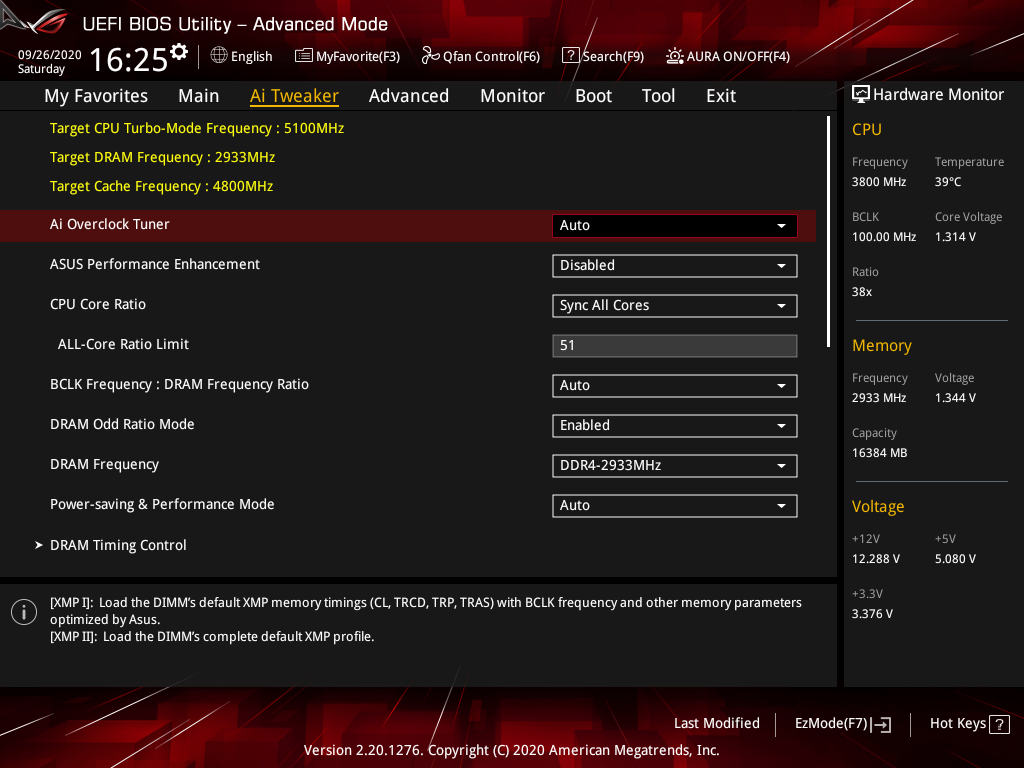Click the Hardware Monitor screen icon

[x=861, y=95]
